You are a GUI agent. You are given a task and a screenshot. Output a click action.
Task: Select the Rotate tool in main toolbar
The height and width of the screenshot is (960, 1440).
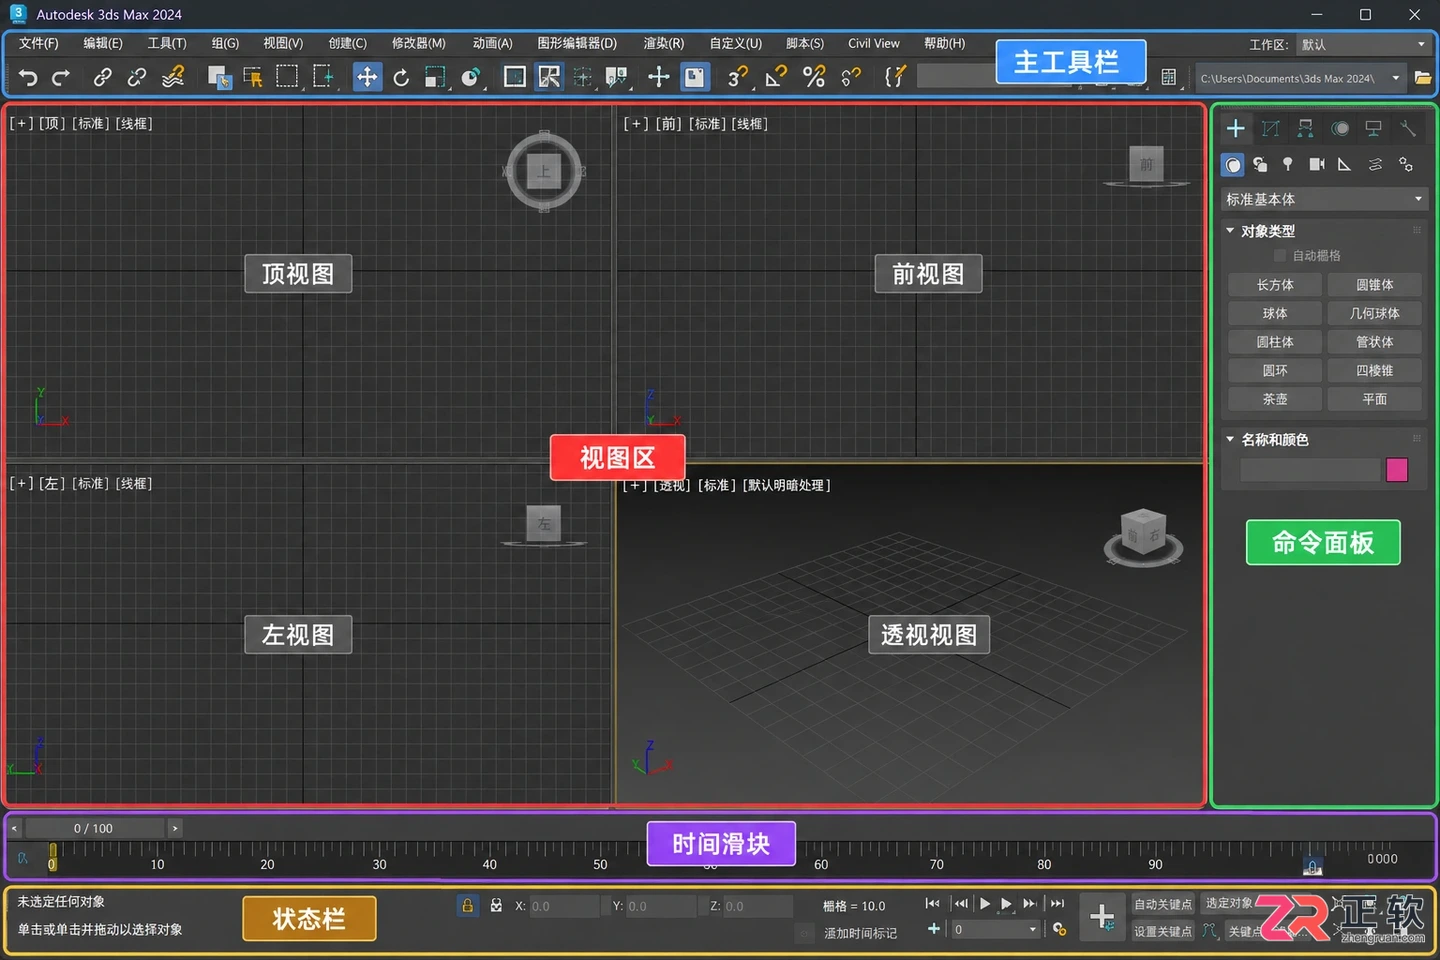pos(401,77)
